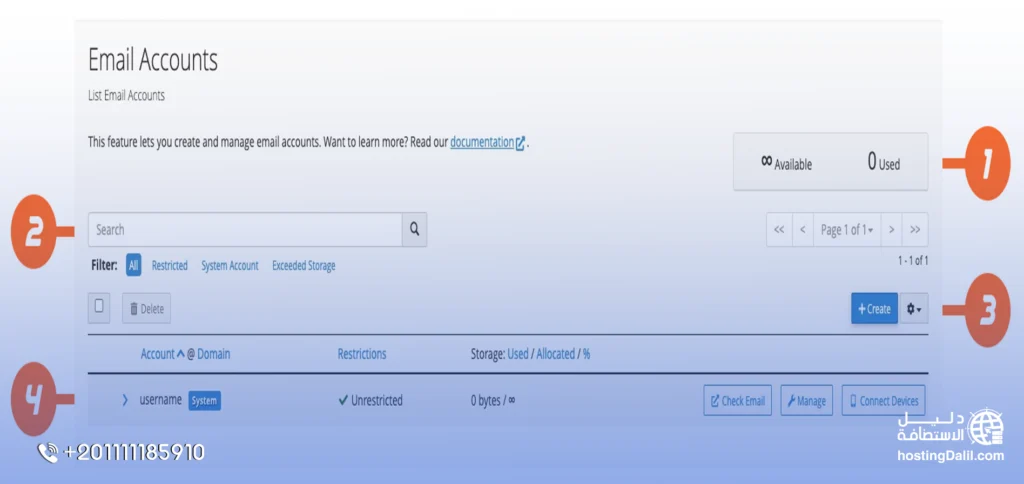Expand the username account row chevron
The width and height of the screenshot is (1024, 484).
point(125,400)
